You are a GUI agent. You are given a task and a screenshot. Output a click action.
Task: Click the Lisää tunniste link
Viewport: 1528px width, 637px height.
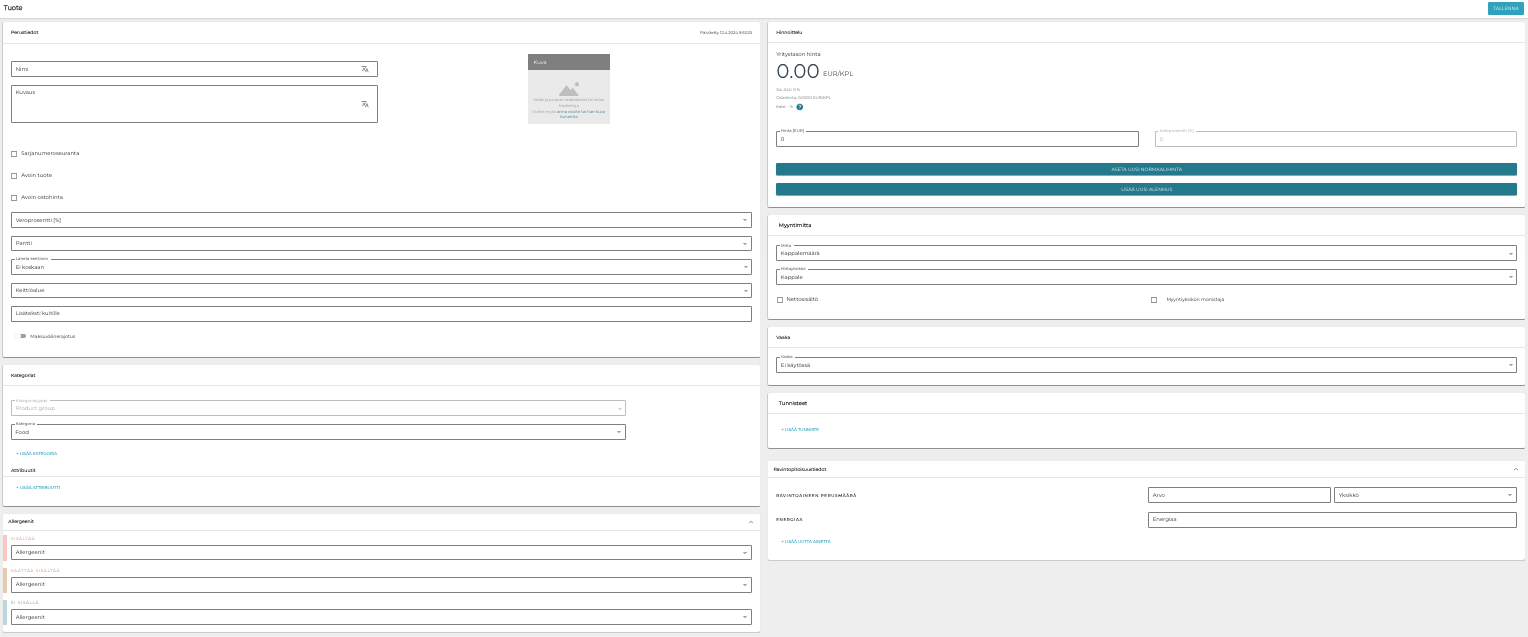[x=800, y=430]
